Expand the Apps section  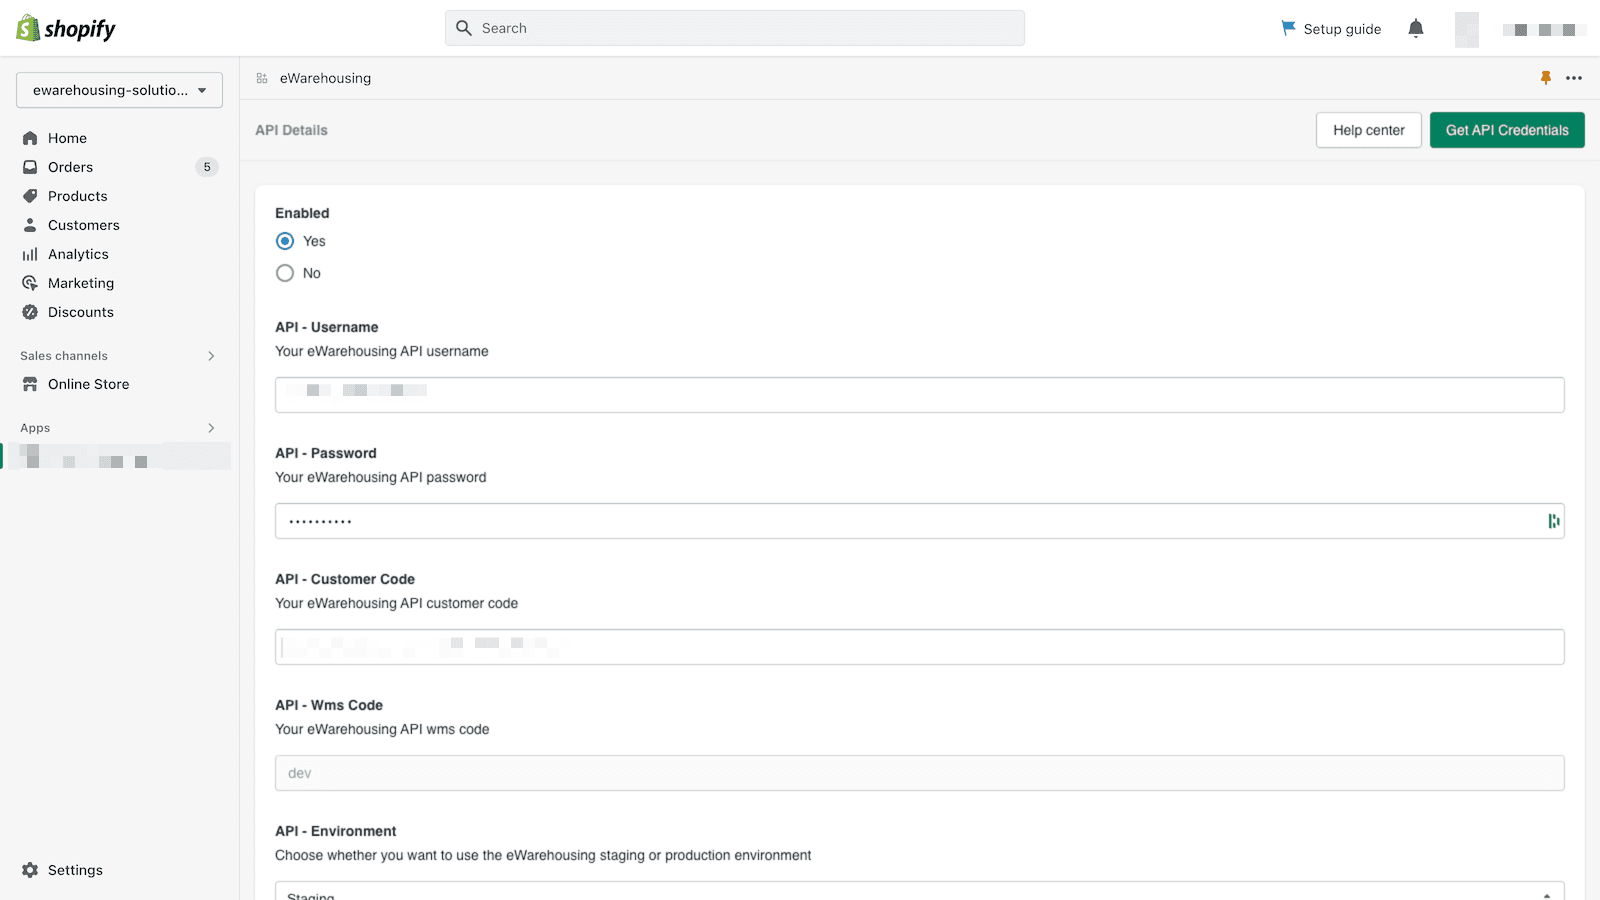[x=211, y=427]
